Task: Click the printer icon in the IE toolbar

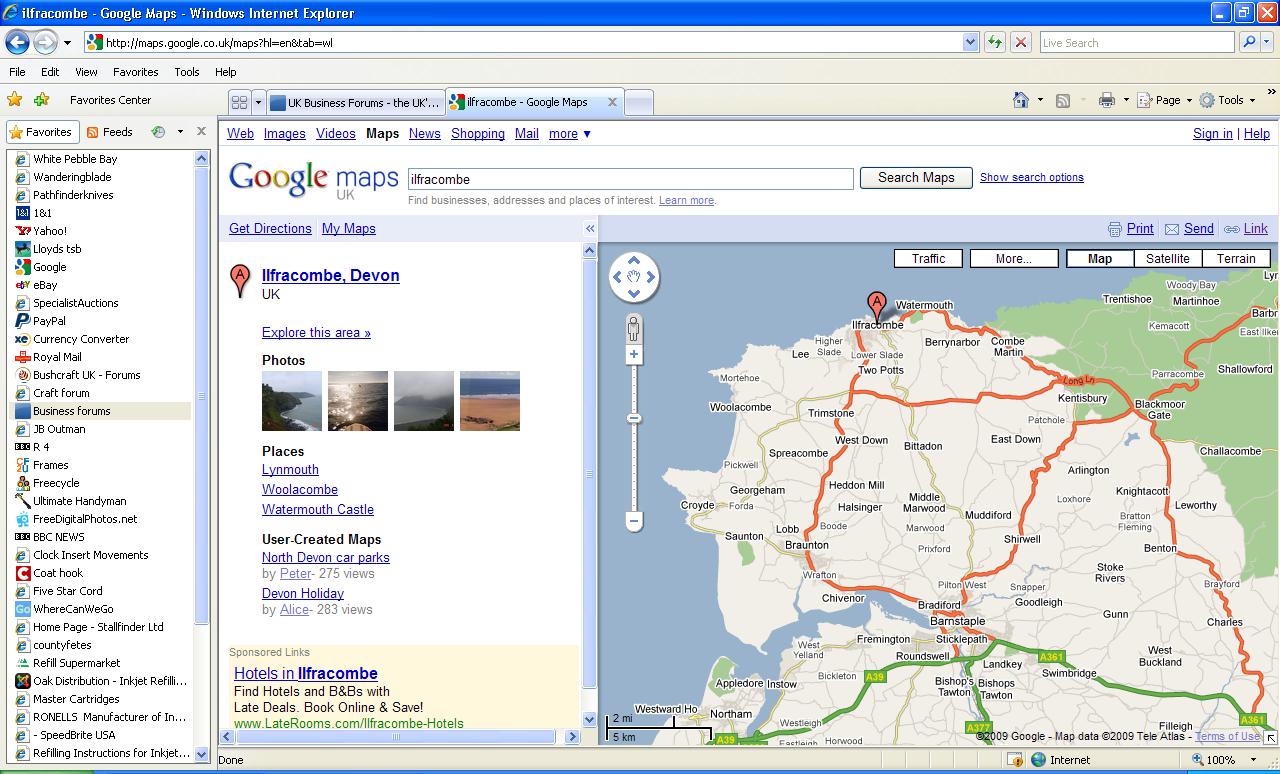Action: [1106, 100]
